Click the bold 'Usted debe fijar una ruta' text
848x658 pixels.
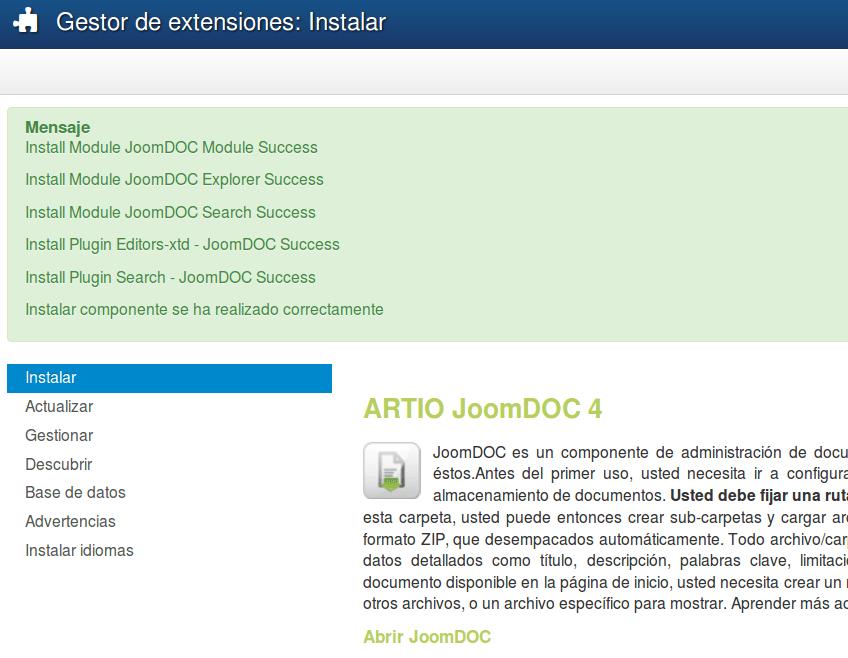(759, 495)
